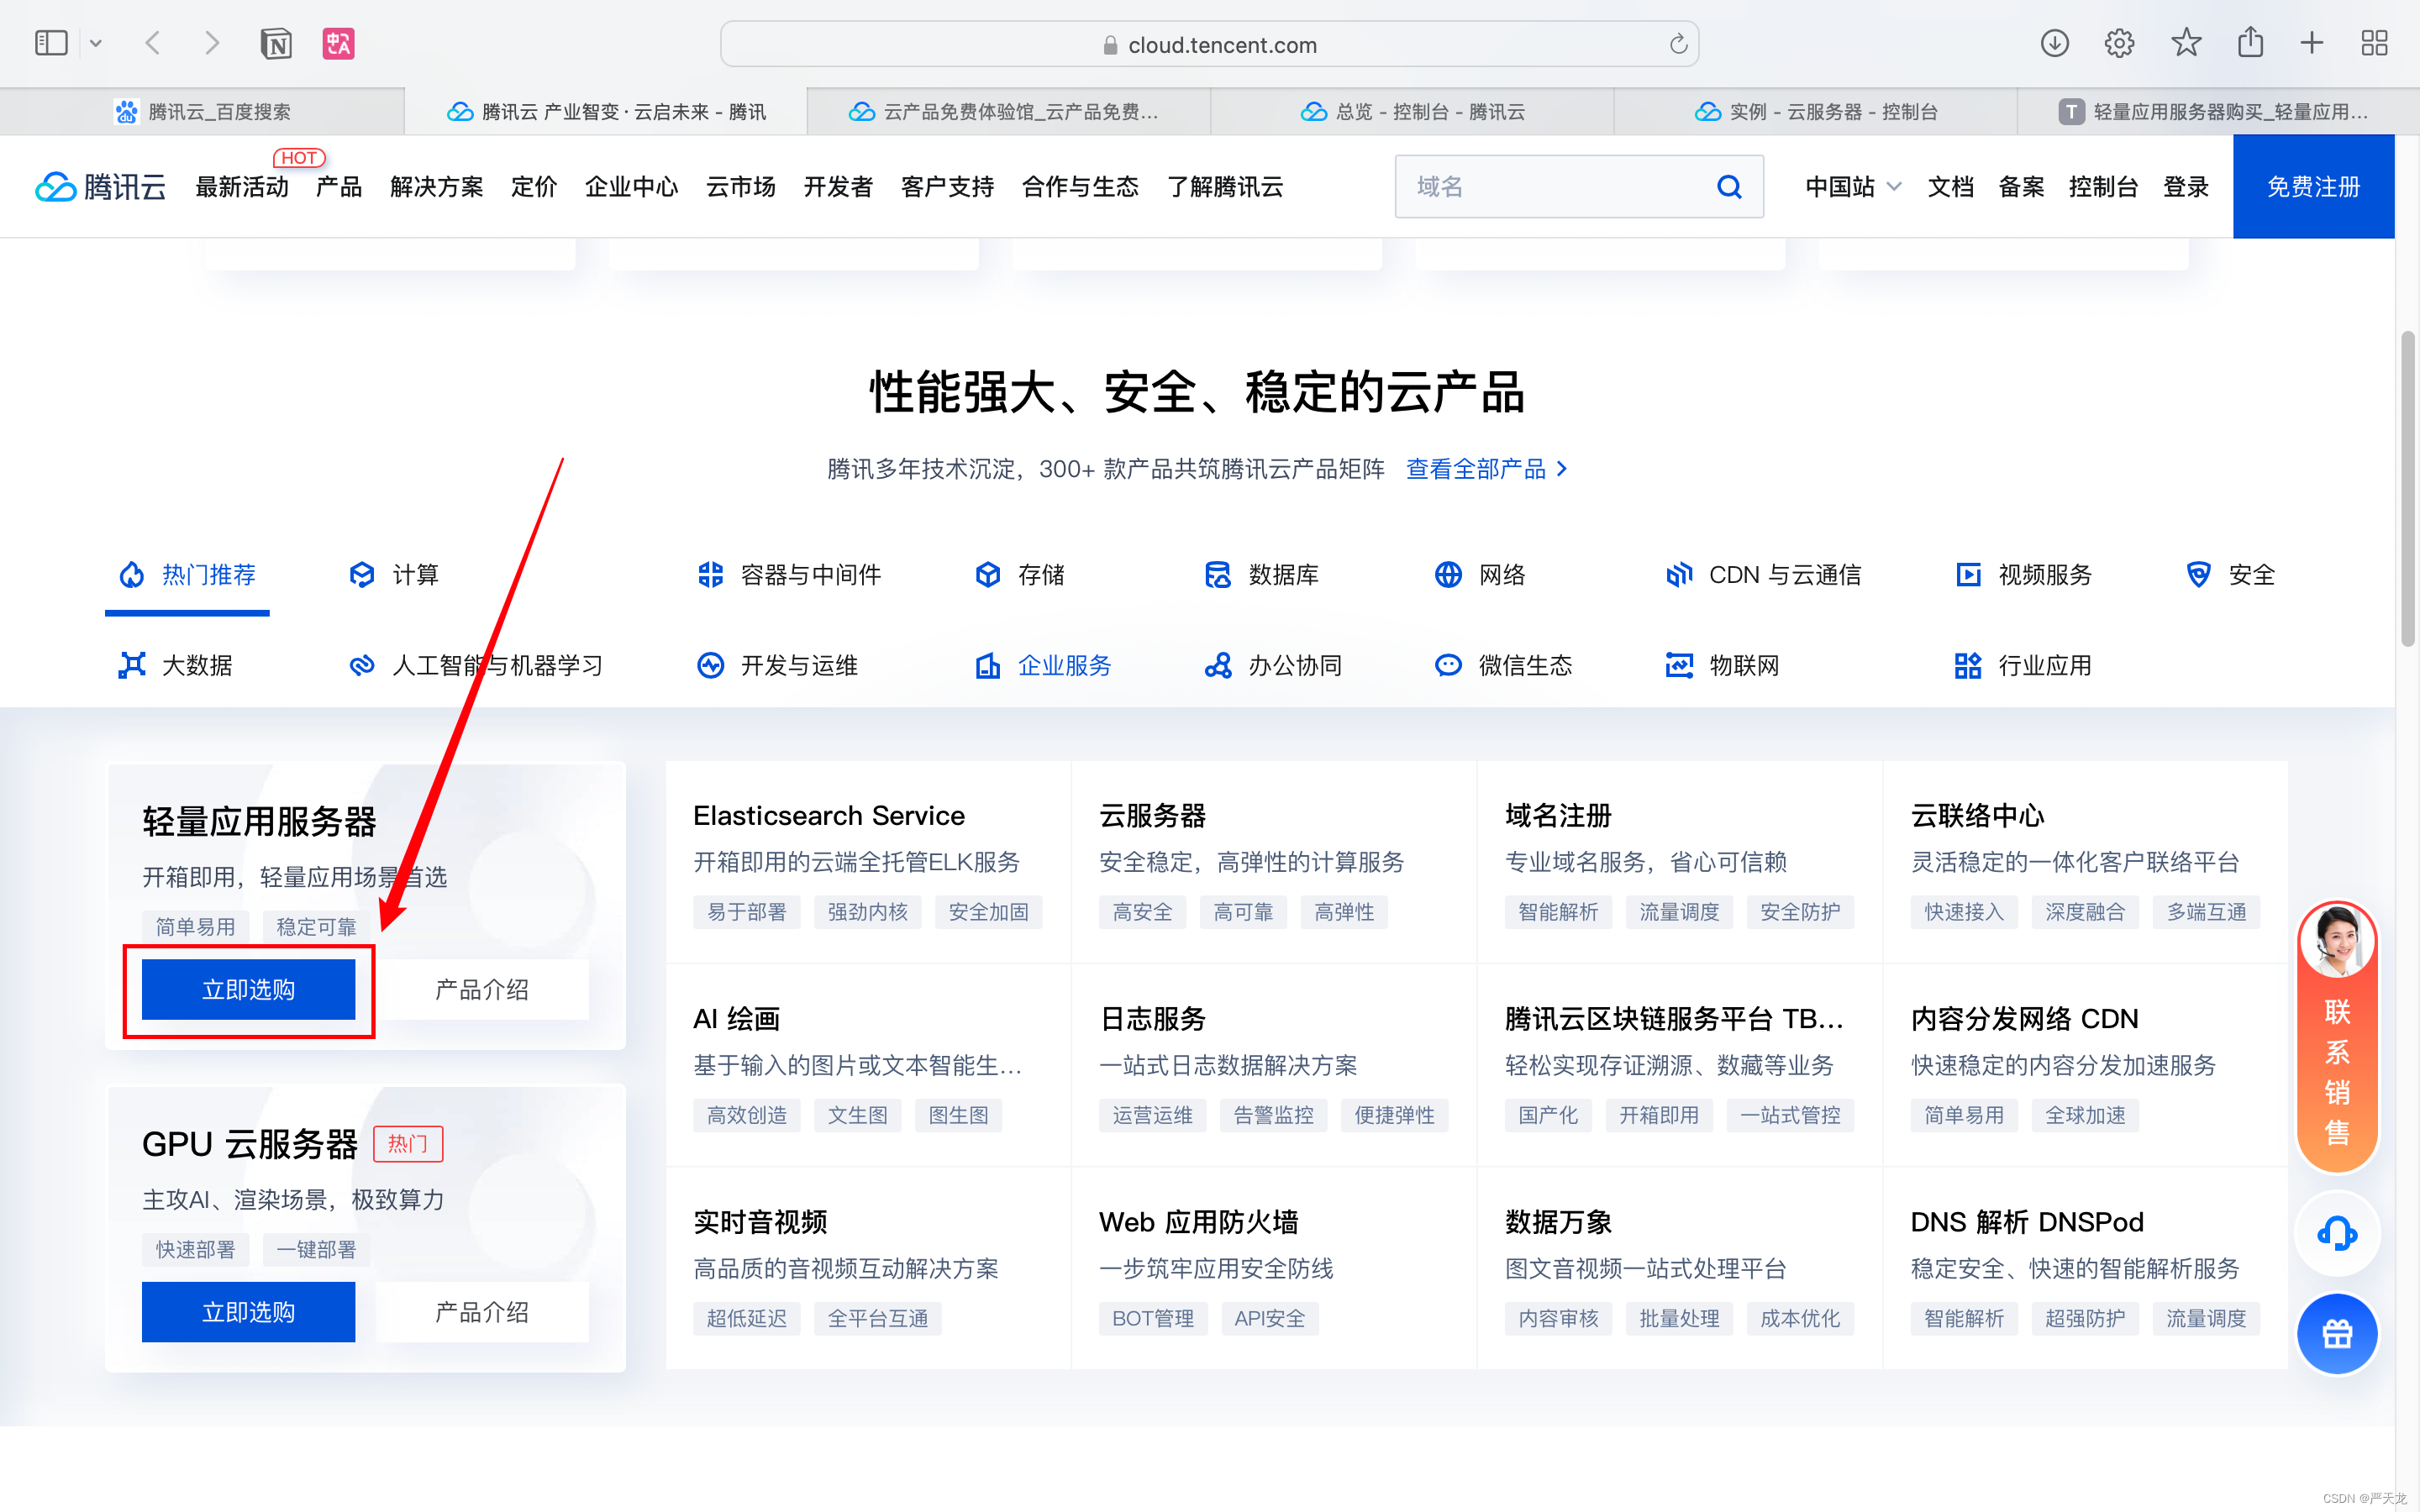This screenshot has width=2420, height=1512.
Task: Open the 最新活动 menu
Action: pos(242,187)
